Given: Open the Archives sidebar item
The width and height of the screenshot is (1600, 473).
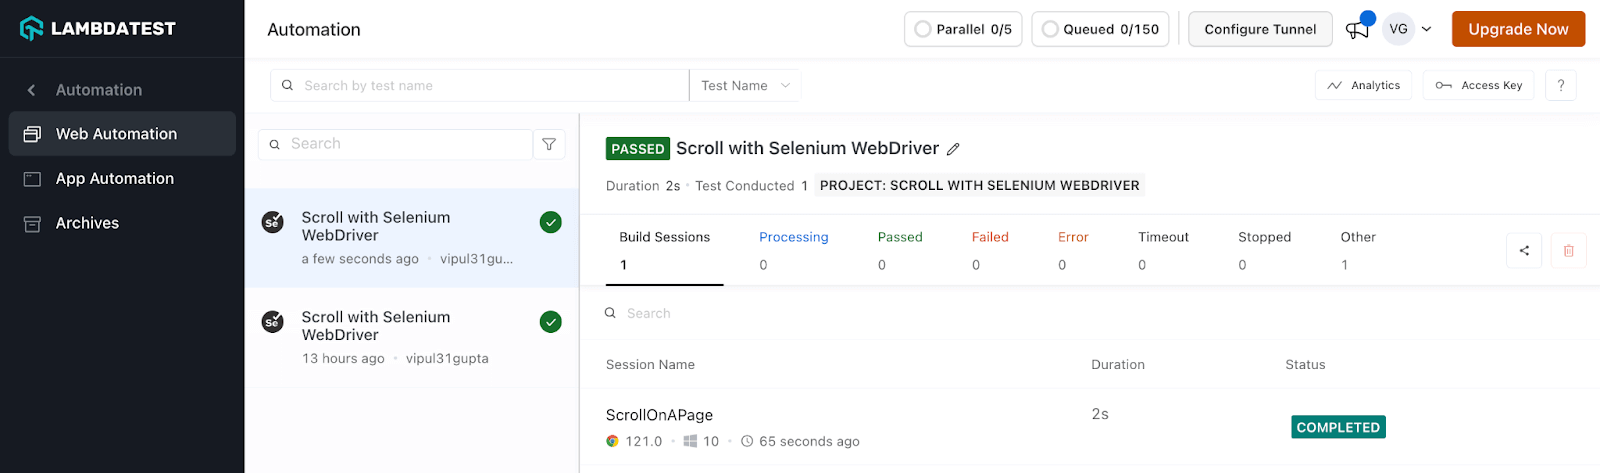Looking at the screenshot, I should pos(87,223).
